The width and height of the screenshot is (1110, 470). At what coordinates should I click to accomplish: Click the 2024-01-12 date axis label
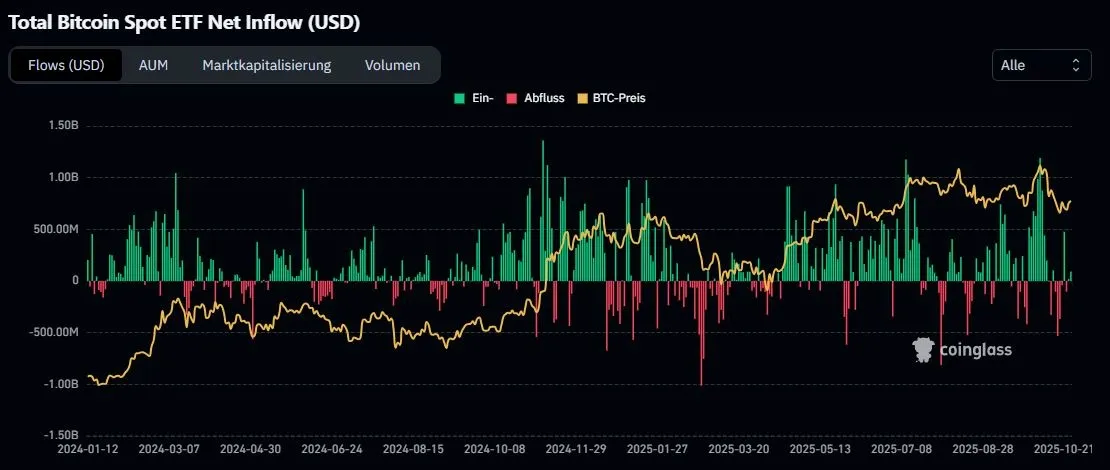pos(88,451)
